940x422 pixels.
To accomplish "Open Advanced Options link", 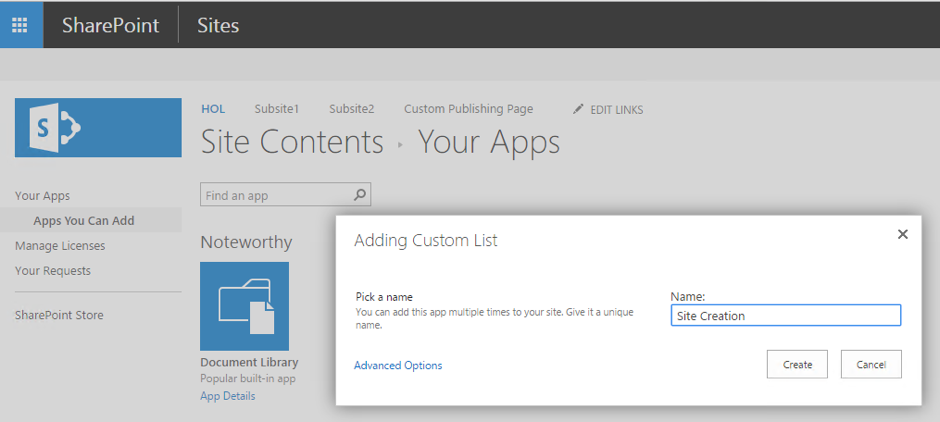I will [398, 365].
